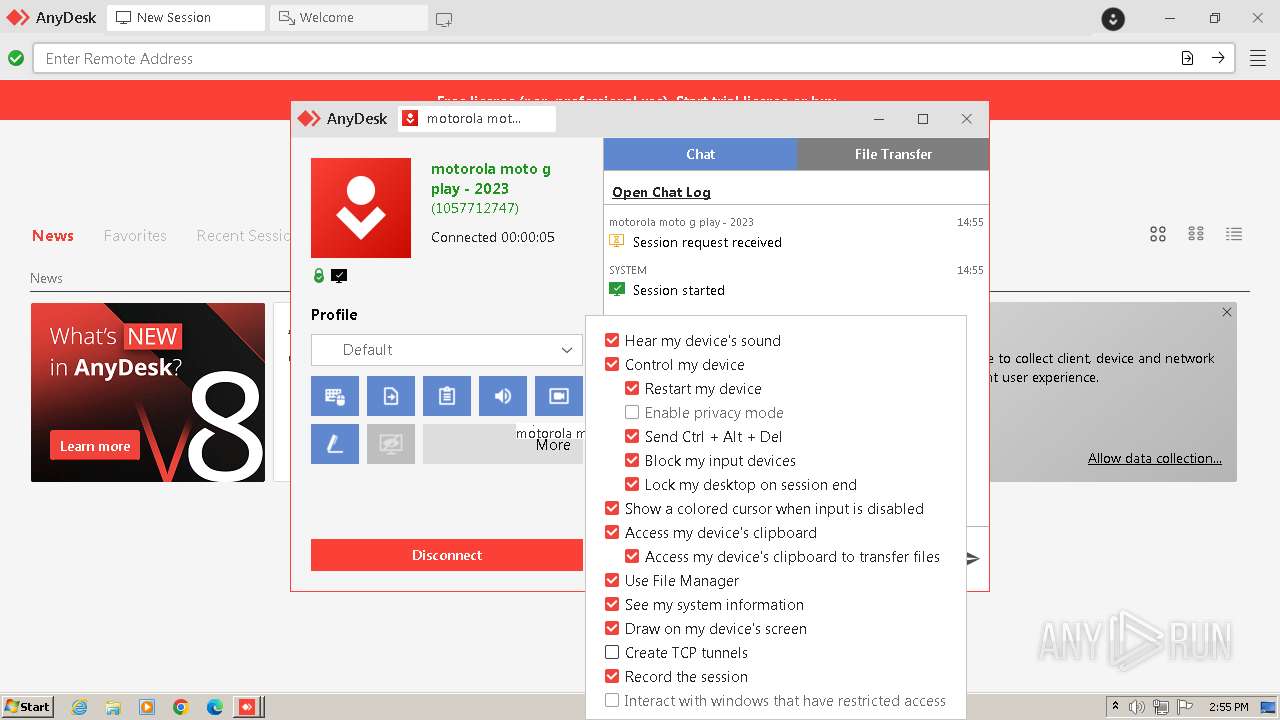
Task: Select the motorola mot... session tab
Action: click(476, 118)
